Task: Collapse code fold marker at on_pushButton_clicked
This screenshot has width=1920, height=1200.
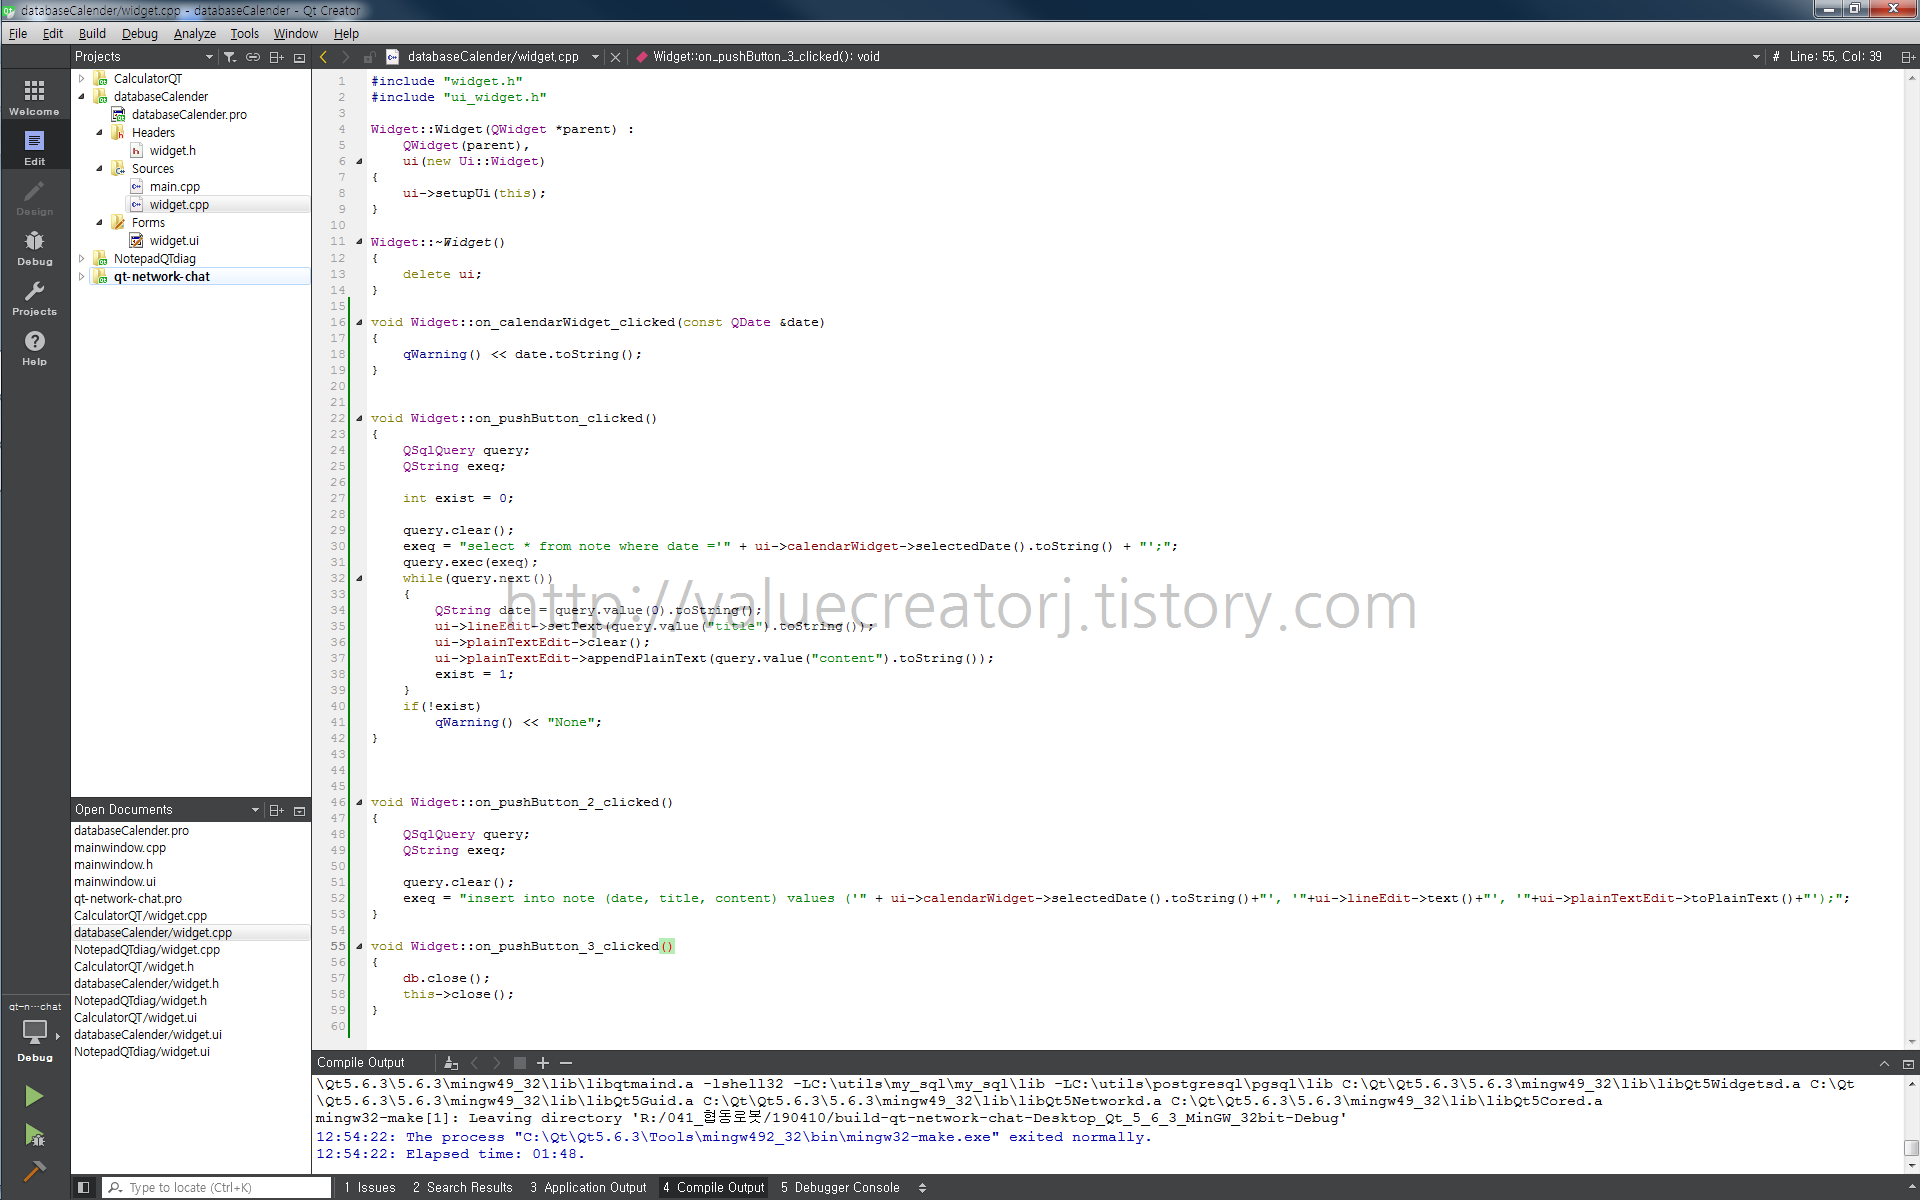Action: (x=359, y=418)
